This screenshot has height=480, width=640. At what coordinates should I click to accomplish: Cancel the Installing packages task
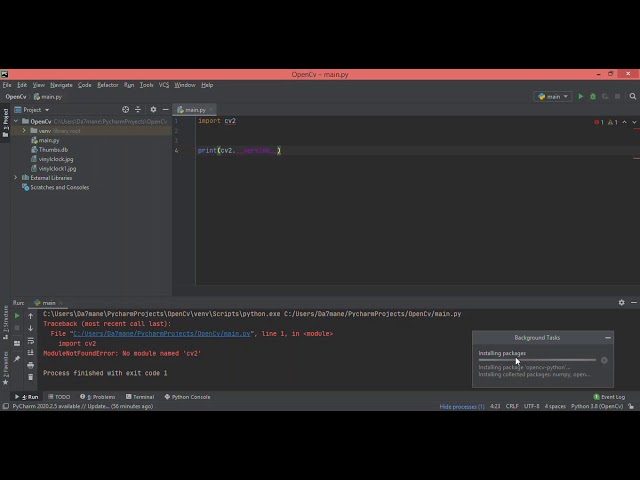coord(604,360)
